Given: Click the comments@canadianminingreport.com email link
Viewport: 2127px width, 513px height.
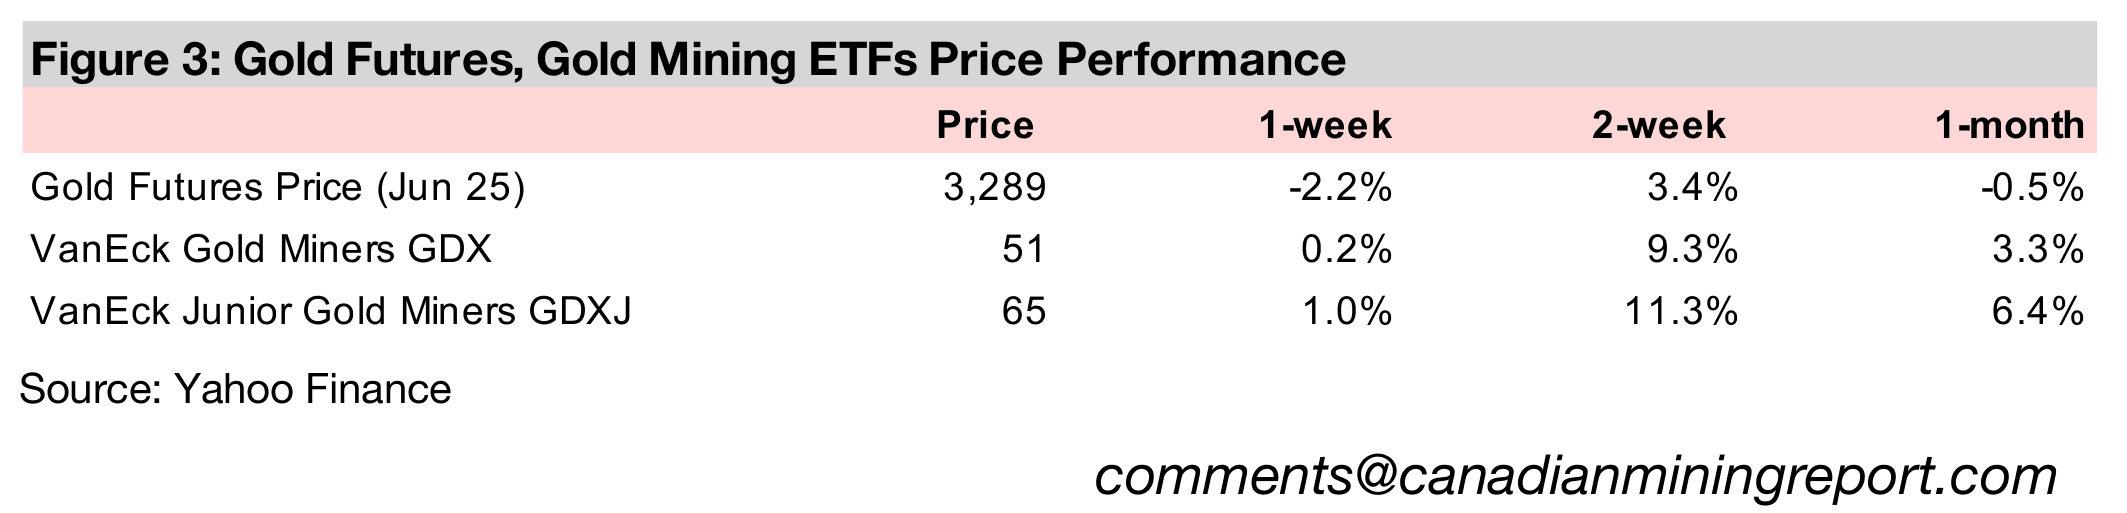Looking at the screenshot, I should coord(1575,476).
